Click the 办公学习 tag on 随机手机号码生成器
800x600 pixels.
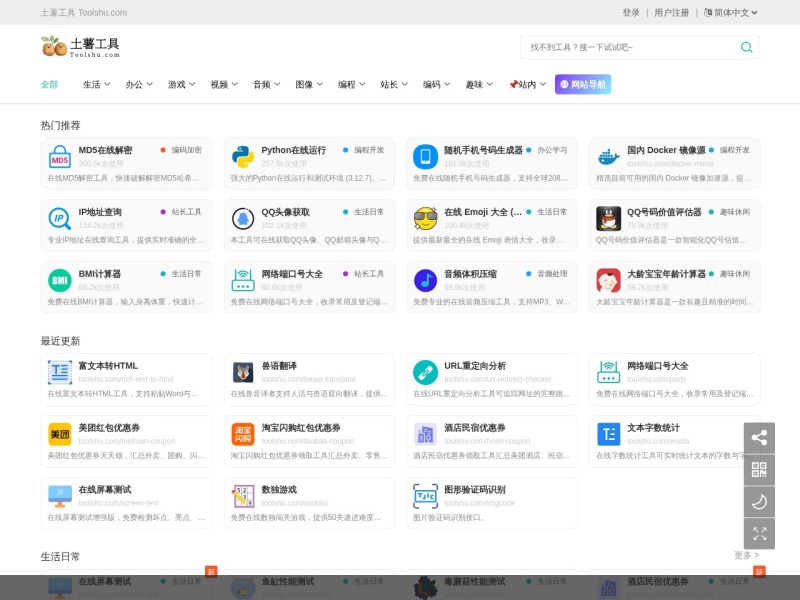553,150
